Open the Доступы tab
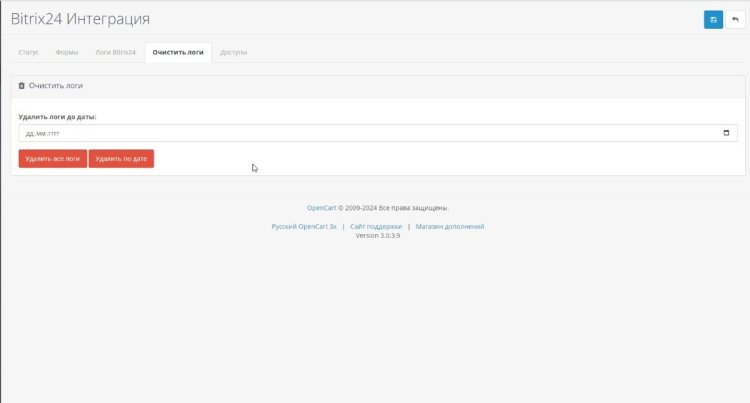 (233, 51)
